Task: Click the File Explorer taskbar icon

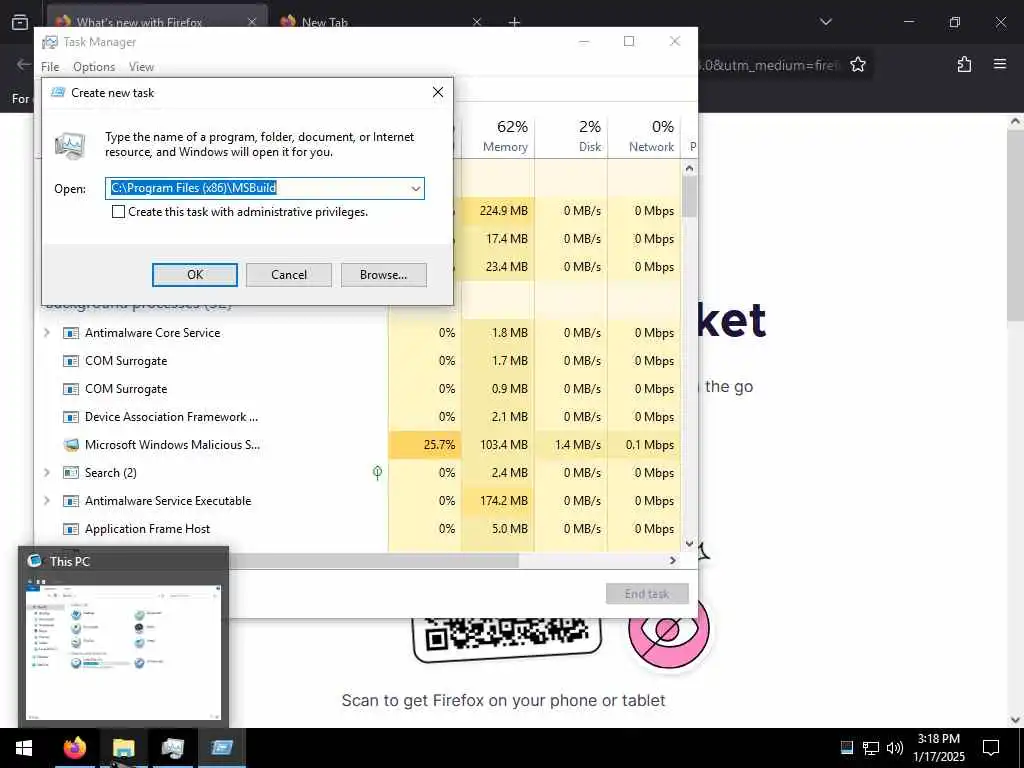Action: tap(123, 748)
